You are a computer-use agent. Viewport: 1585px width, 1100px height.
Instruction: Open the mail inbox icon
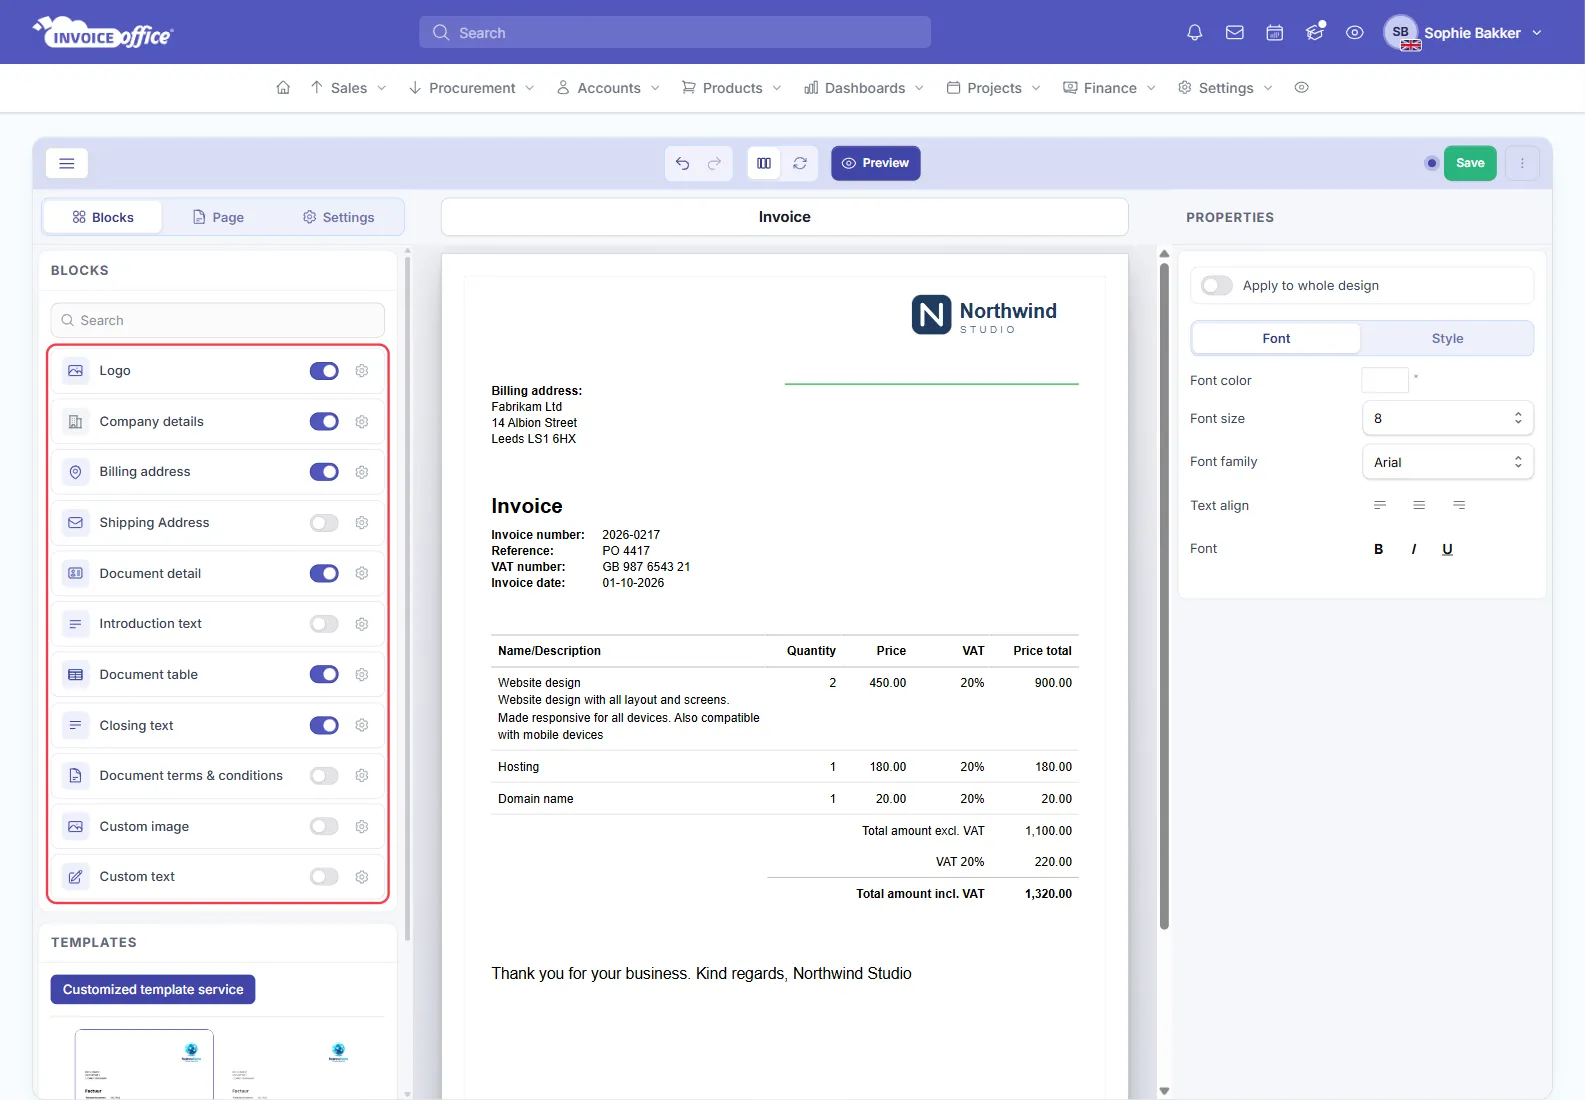pos(1235,33)
